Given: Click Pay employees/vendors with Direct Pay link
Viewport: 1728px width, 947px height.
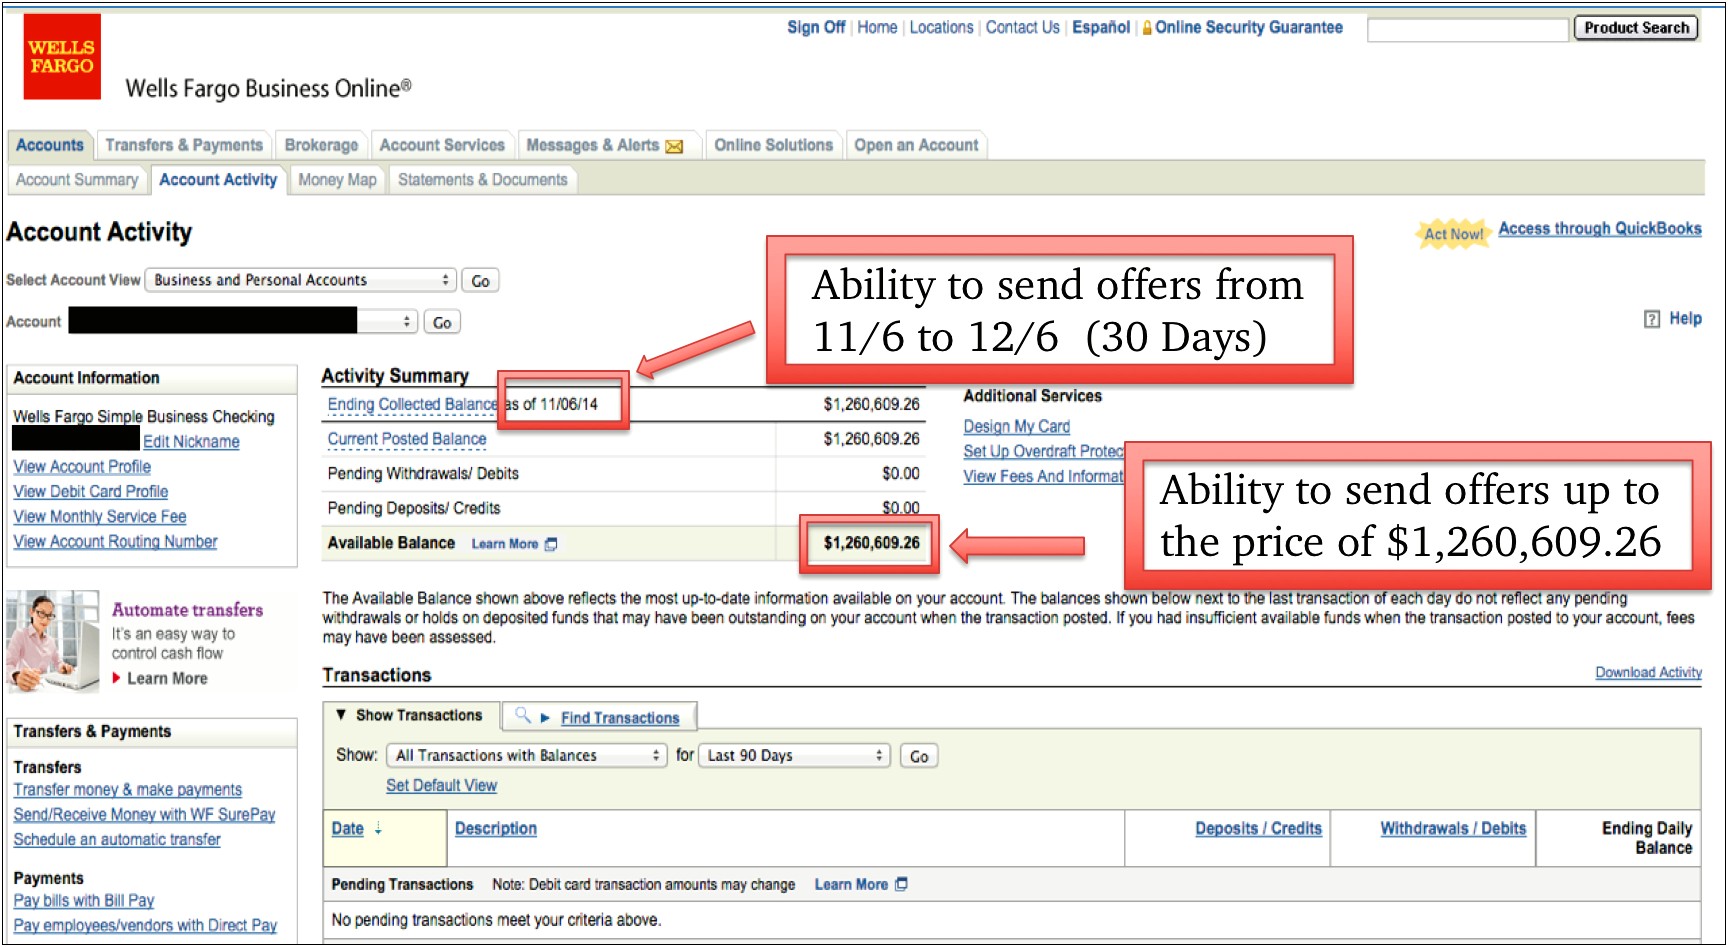Looking at the screenshot, I should (x=145, y=925).
